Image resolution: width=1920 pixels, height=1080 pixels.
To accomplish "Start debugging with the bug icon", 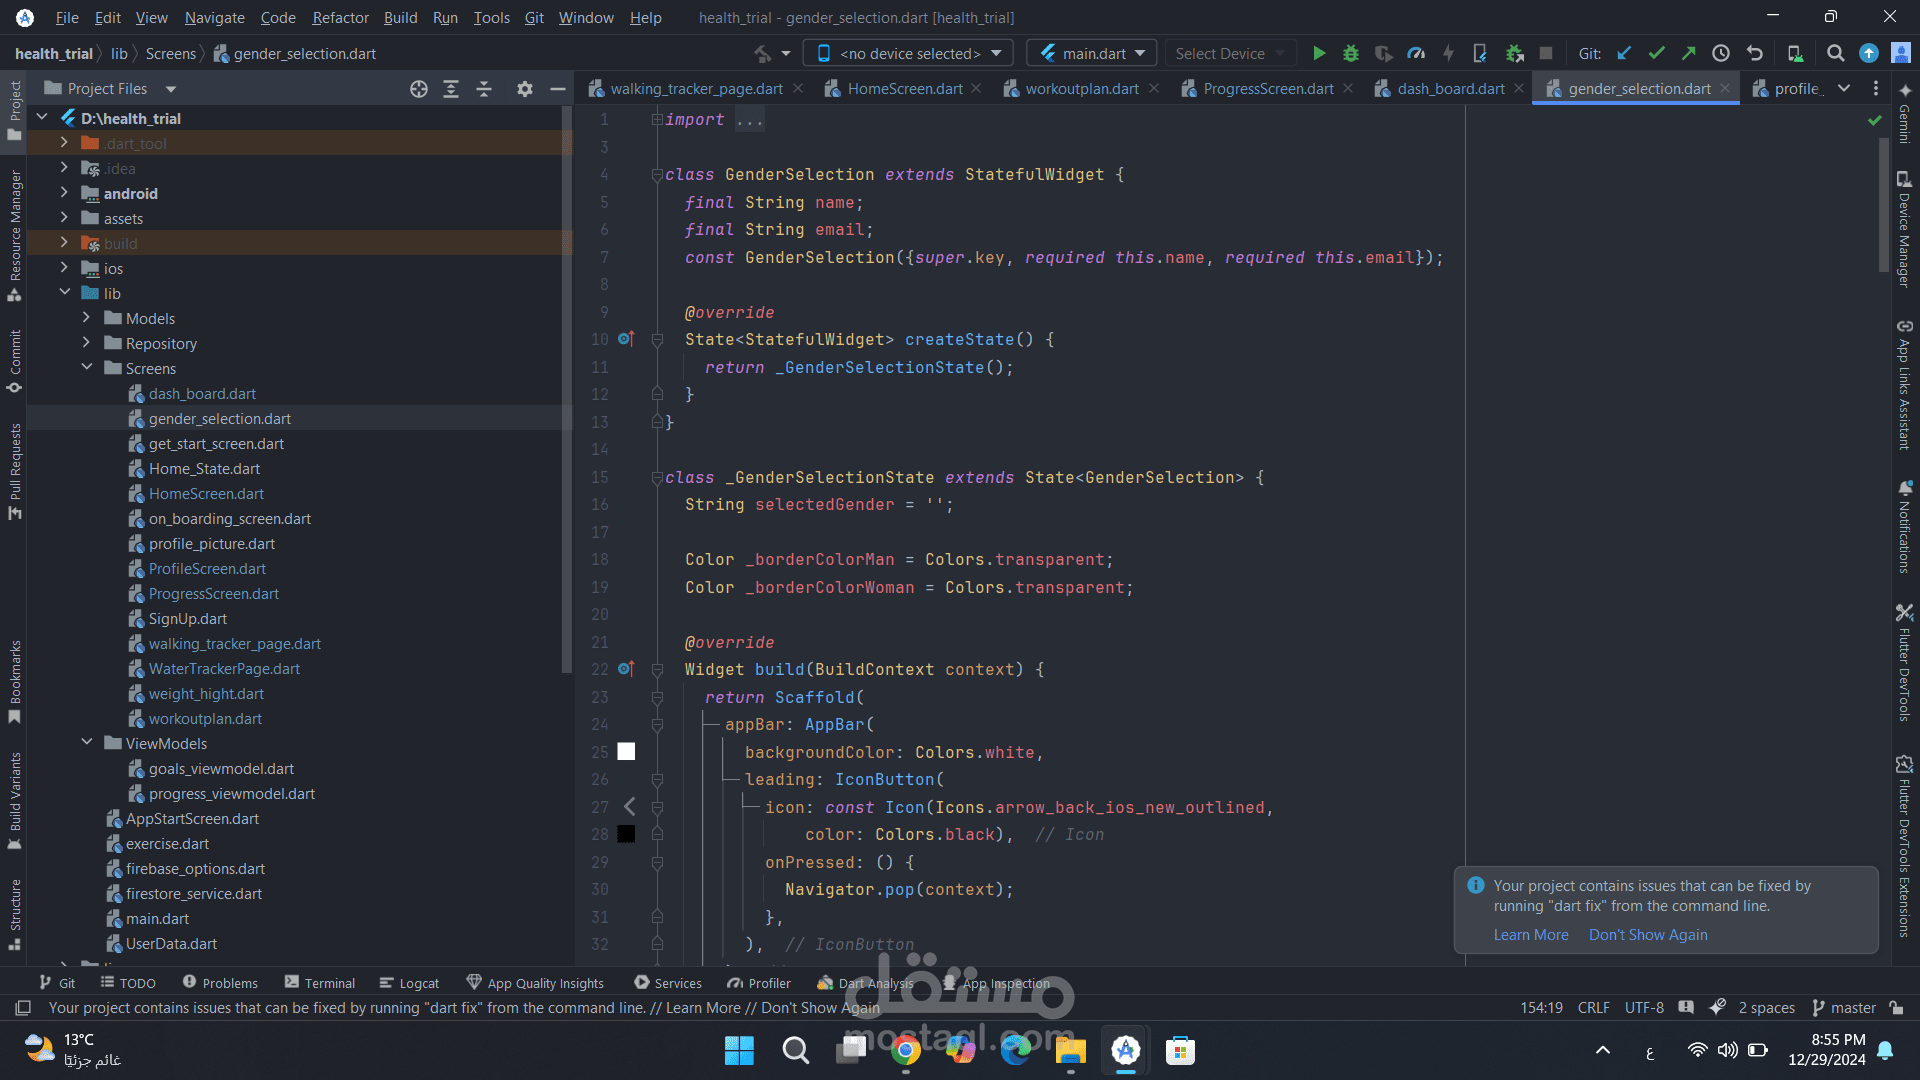I will tap(1351, 53).
